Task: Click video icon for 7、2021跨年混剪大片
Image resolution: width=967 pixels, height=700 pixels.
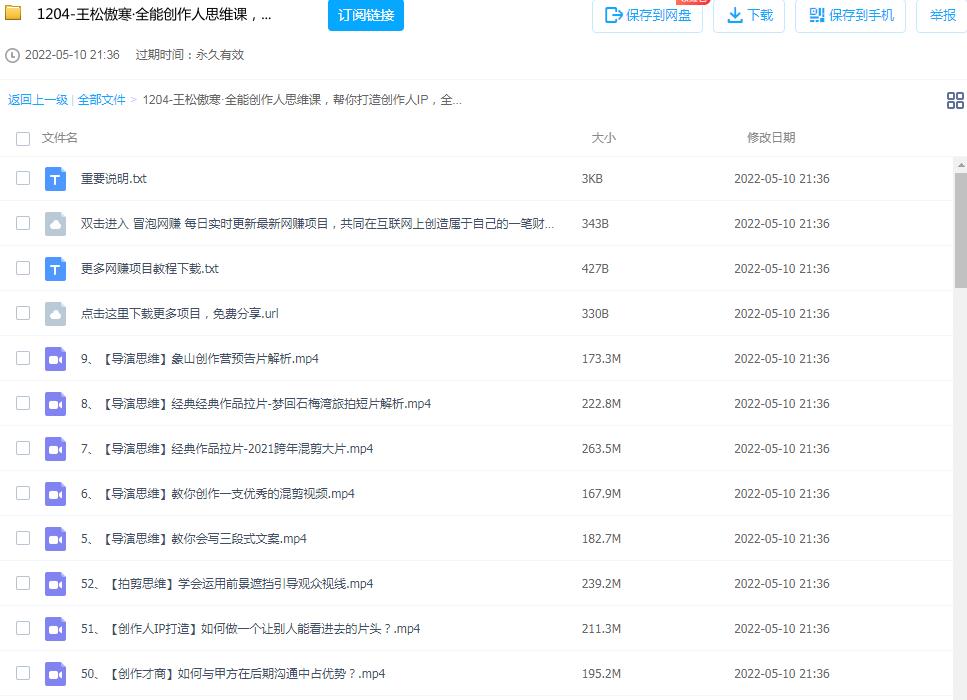Action: [56, 449]
